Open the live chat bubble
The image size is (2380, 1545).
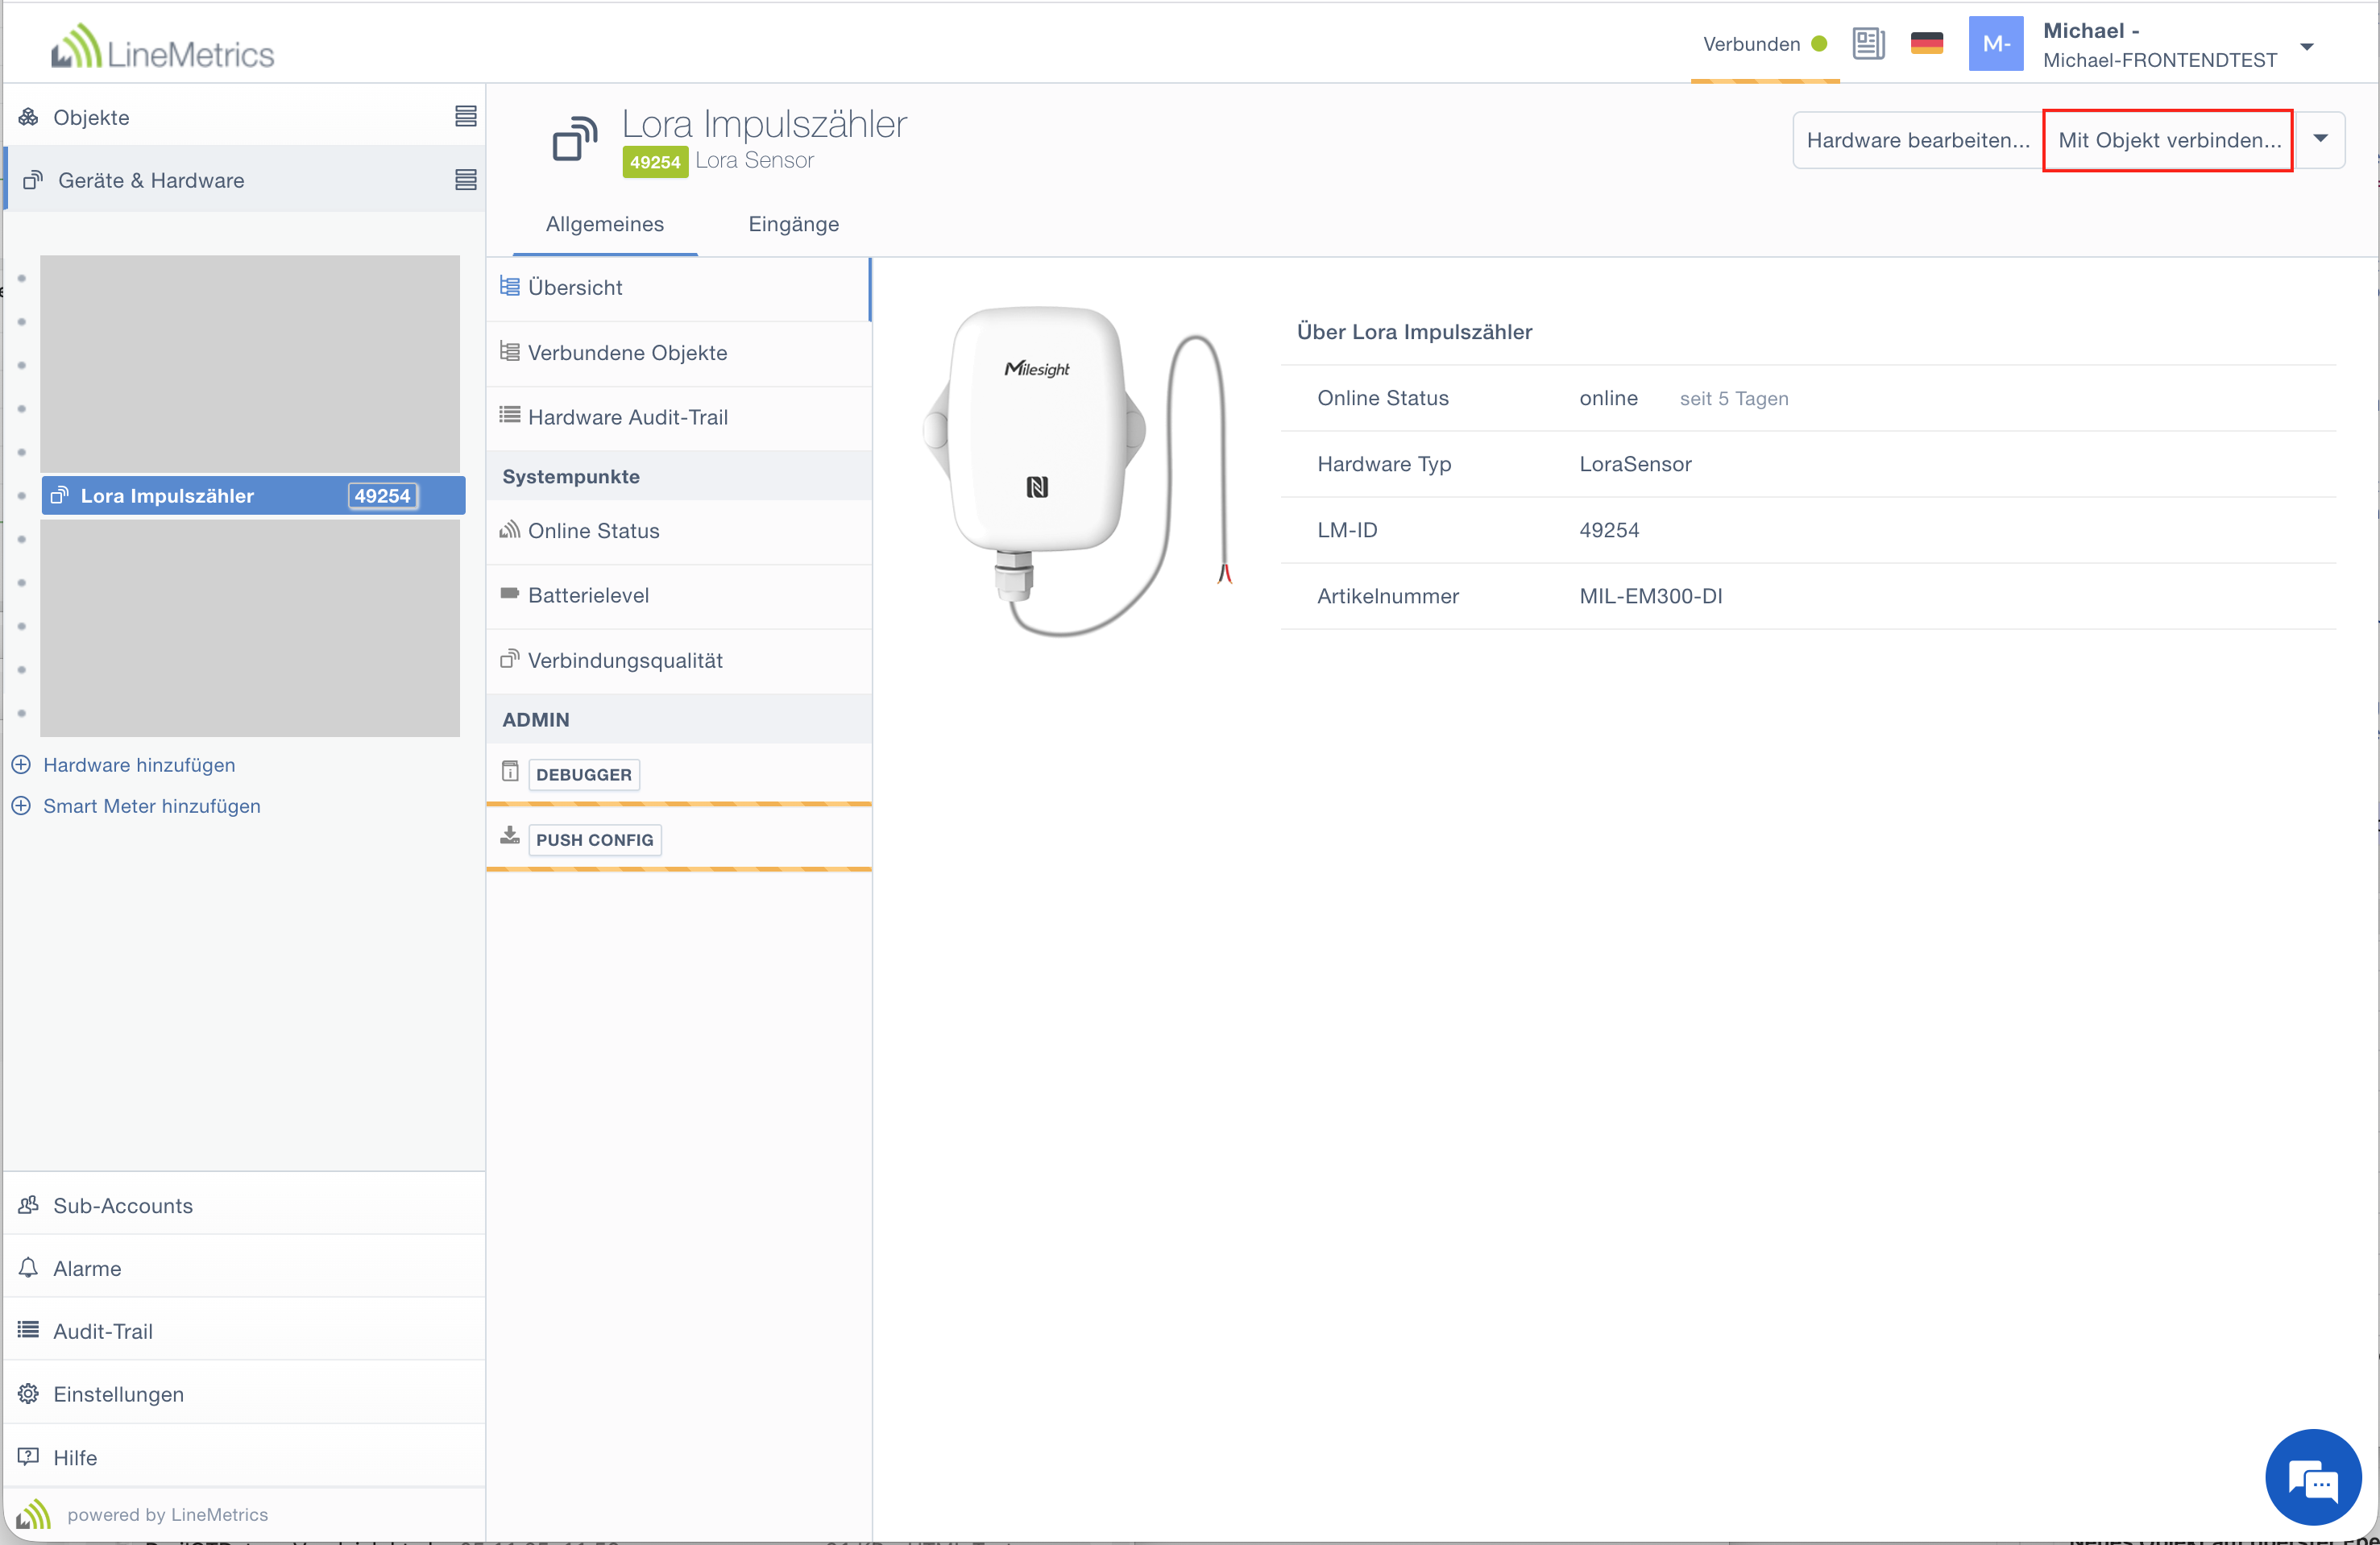(x=2312, y=1476)
